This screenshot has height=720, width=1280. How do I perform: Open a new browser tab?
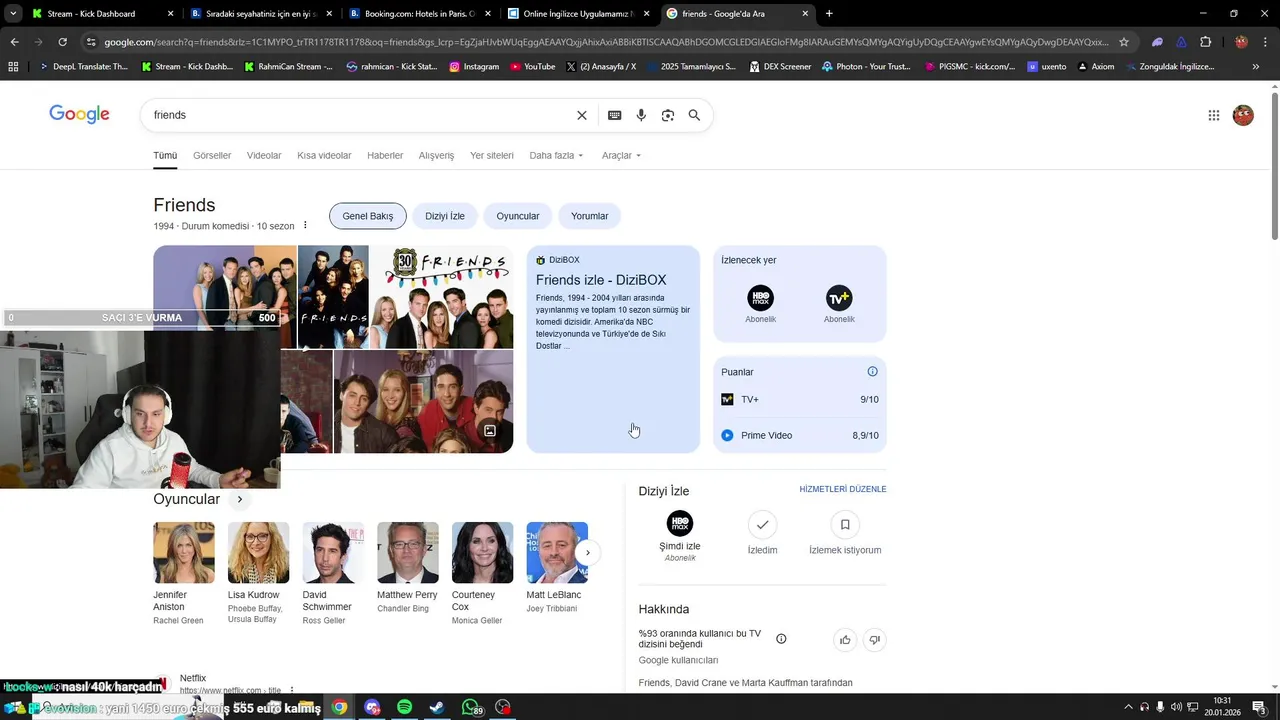(829, 14)
